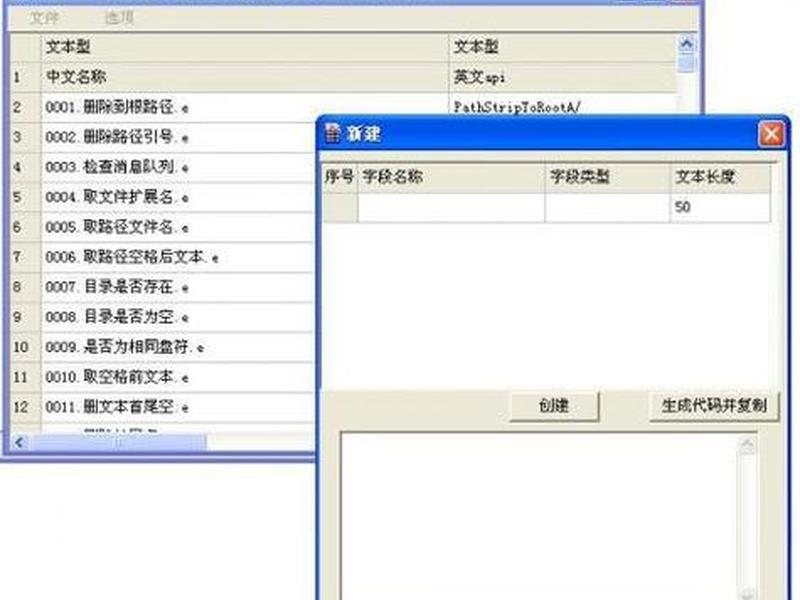
Task: Select row 0011.删文本首尾空.e
Action: tap(178, 407)
